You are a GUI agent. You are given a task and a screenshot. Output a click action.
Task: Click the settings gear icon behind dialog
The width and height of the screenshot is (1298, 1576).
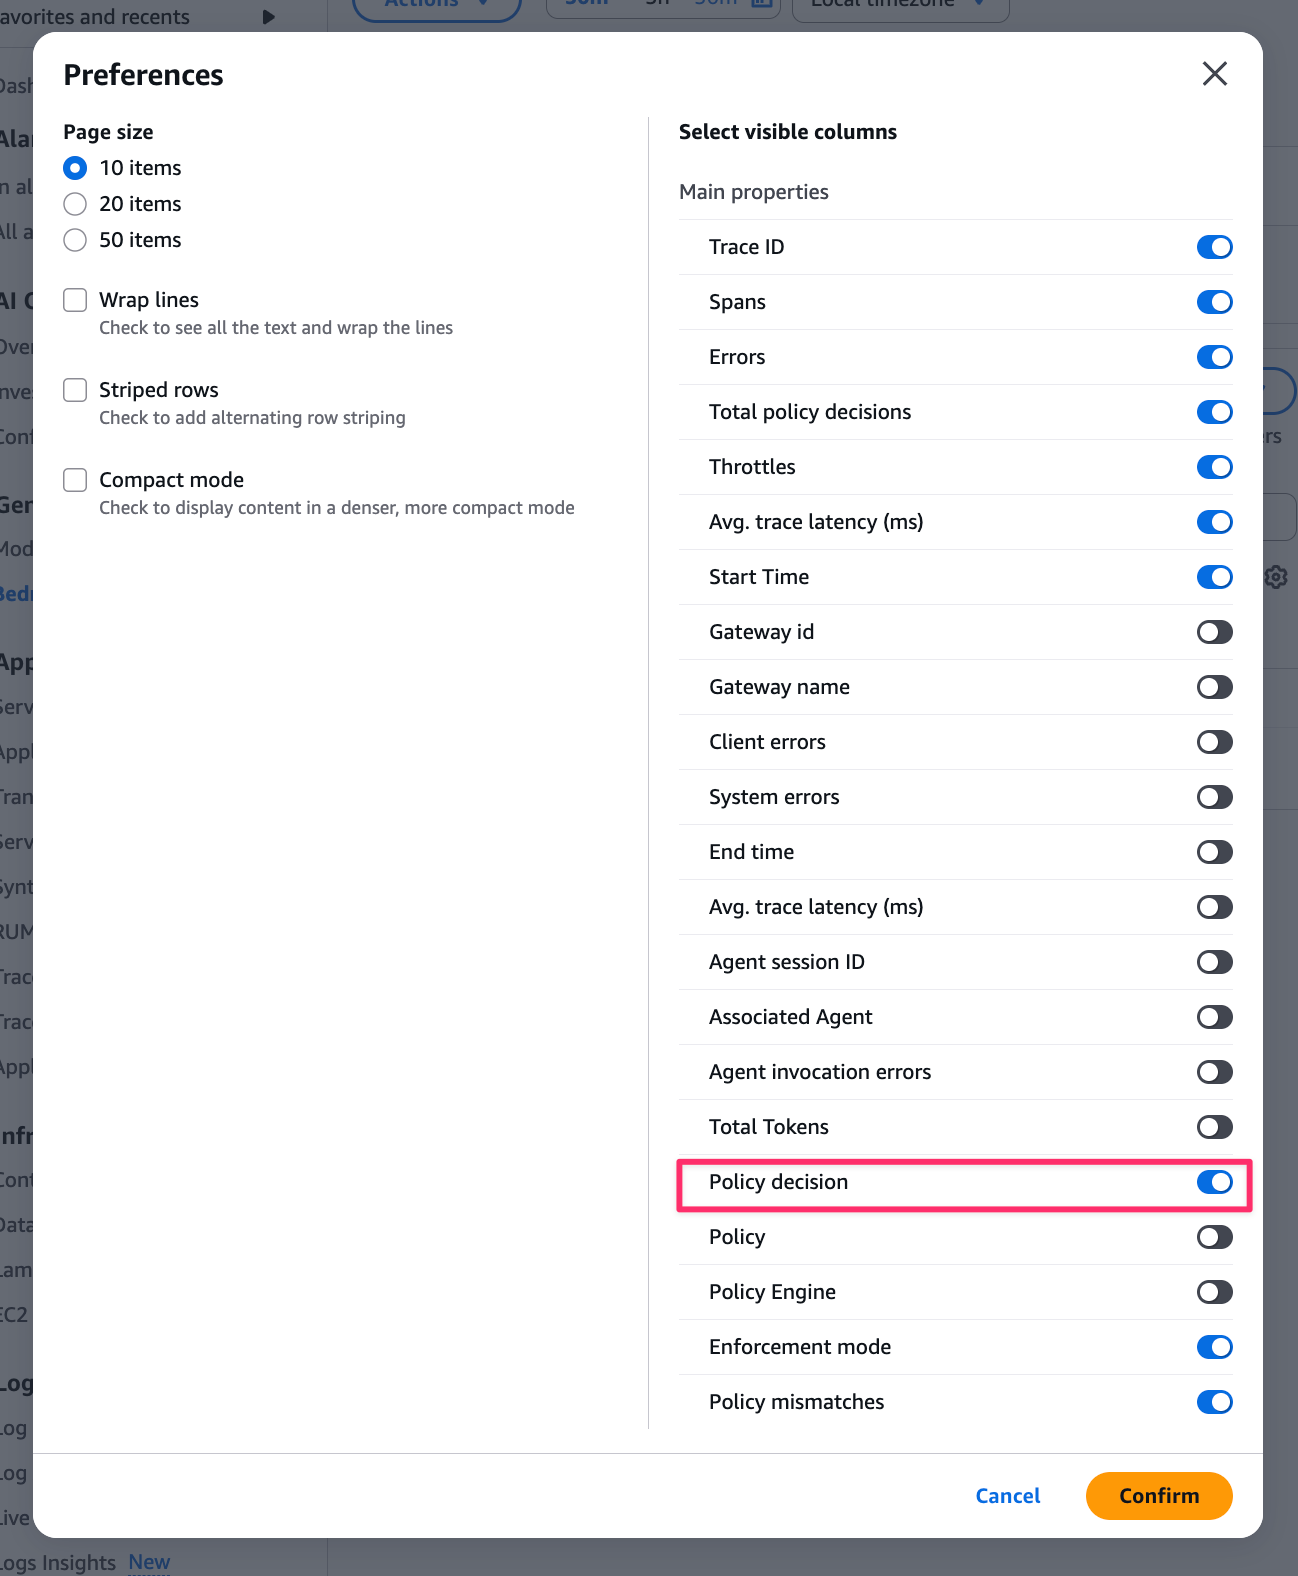click(x=1276, y=577)
